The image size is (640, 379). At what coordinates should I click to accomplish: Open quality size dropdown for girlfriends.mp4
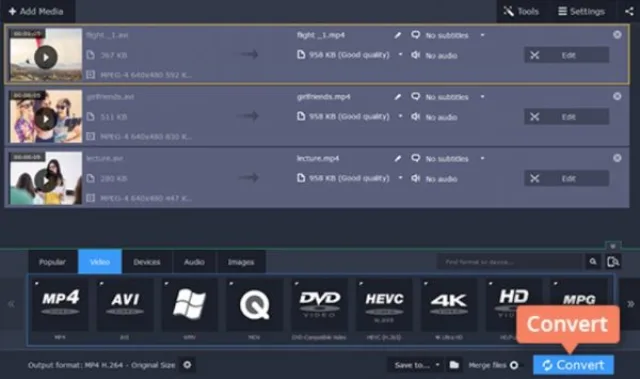coord(400,116)
